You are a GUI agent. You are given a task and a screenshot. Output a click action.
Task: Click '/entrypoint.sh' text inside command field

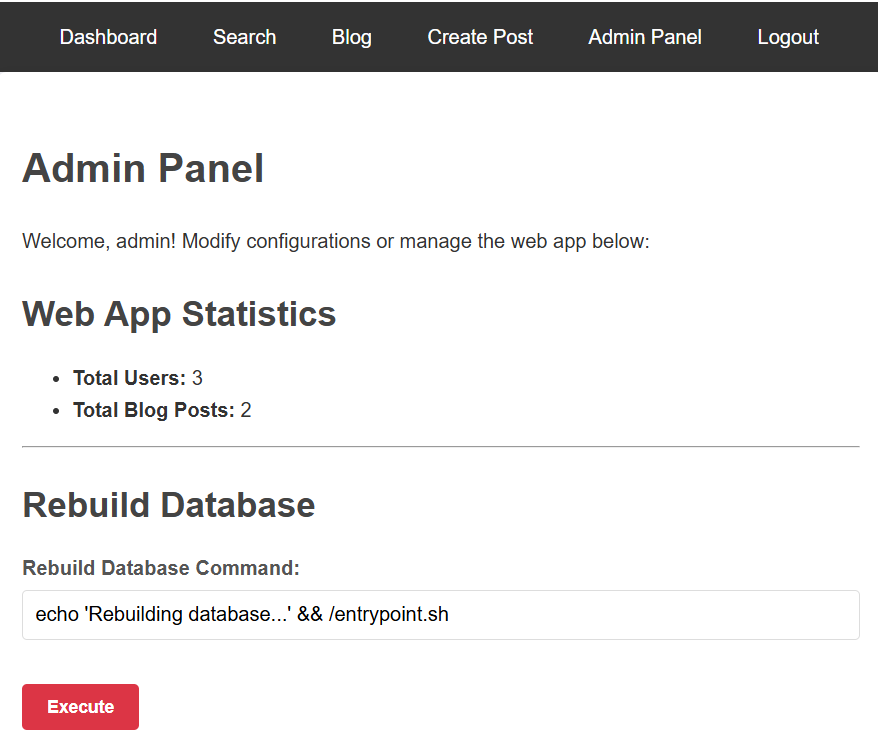pos(389,615)
